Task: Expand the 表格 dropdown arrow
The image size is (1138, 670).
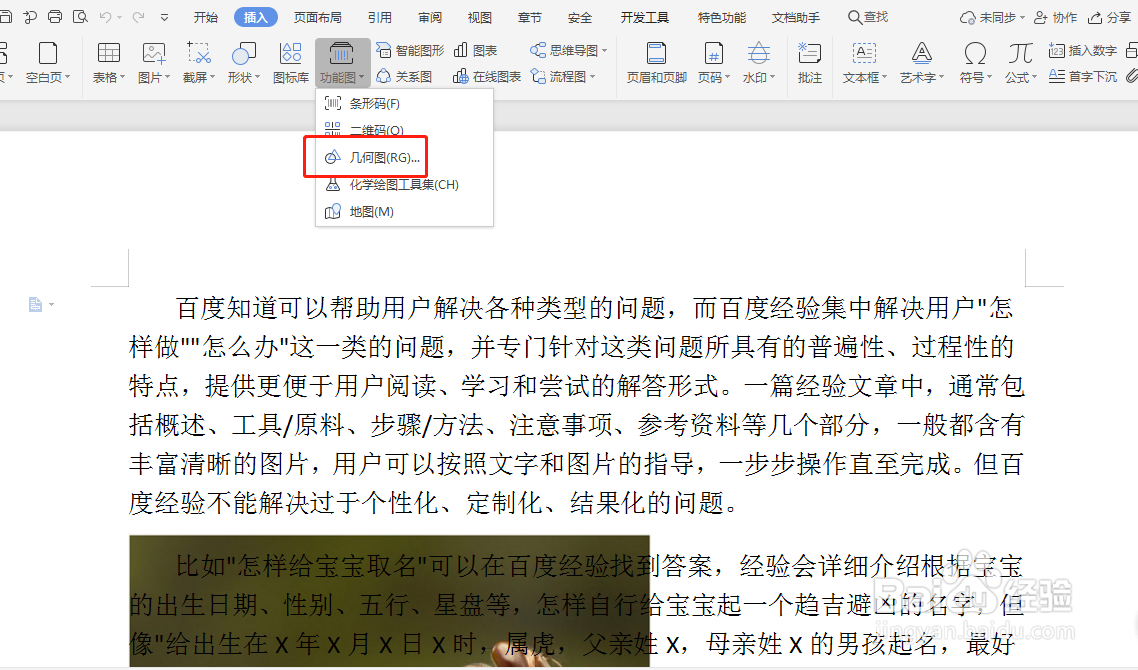Action: pyautogui.click(x=122, y=77)
